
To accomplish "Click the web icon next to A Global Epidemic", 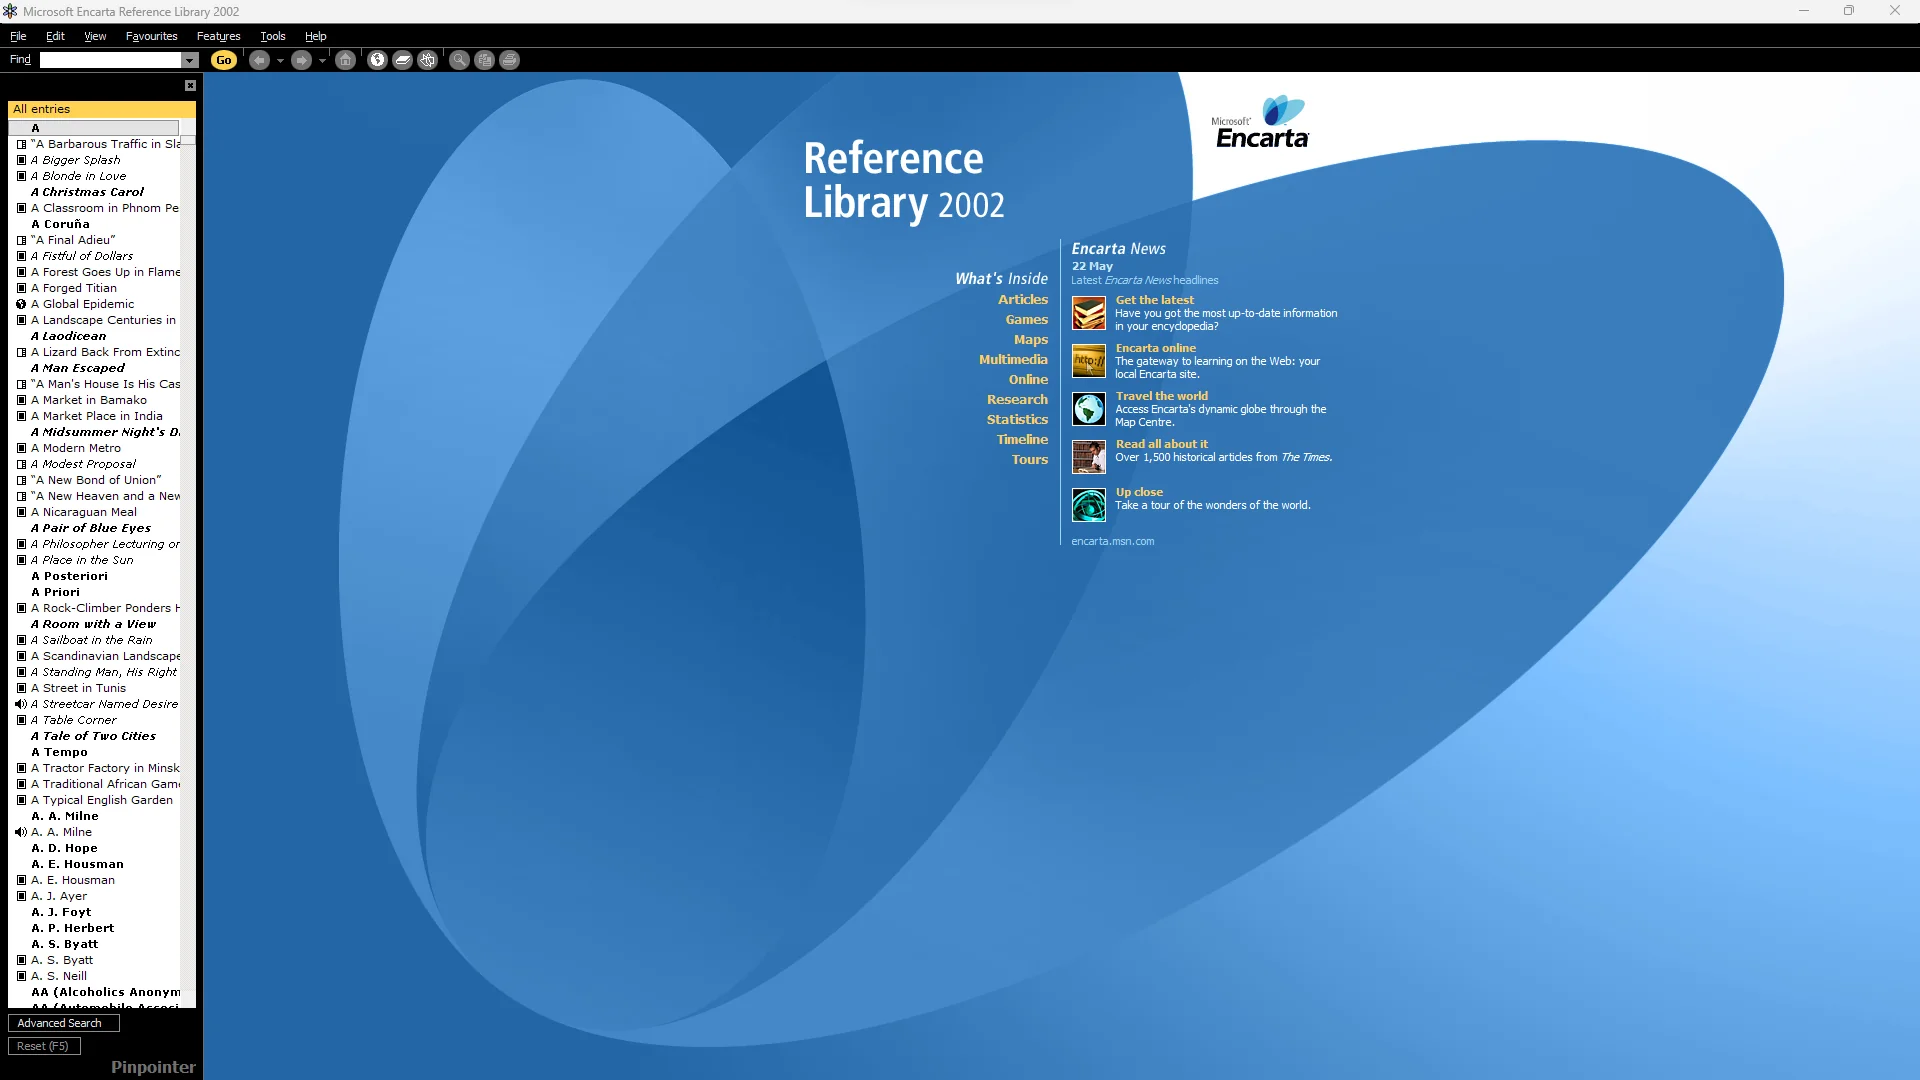I will 21,304.
